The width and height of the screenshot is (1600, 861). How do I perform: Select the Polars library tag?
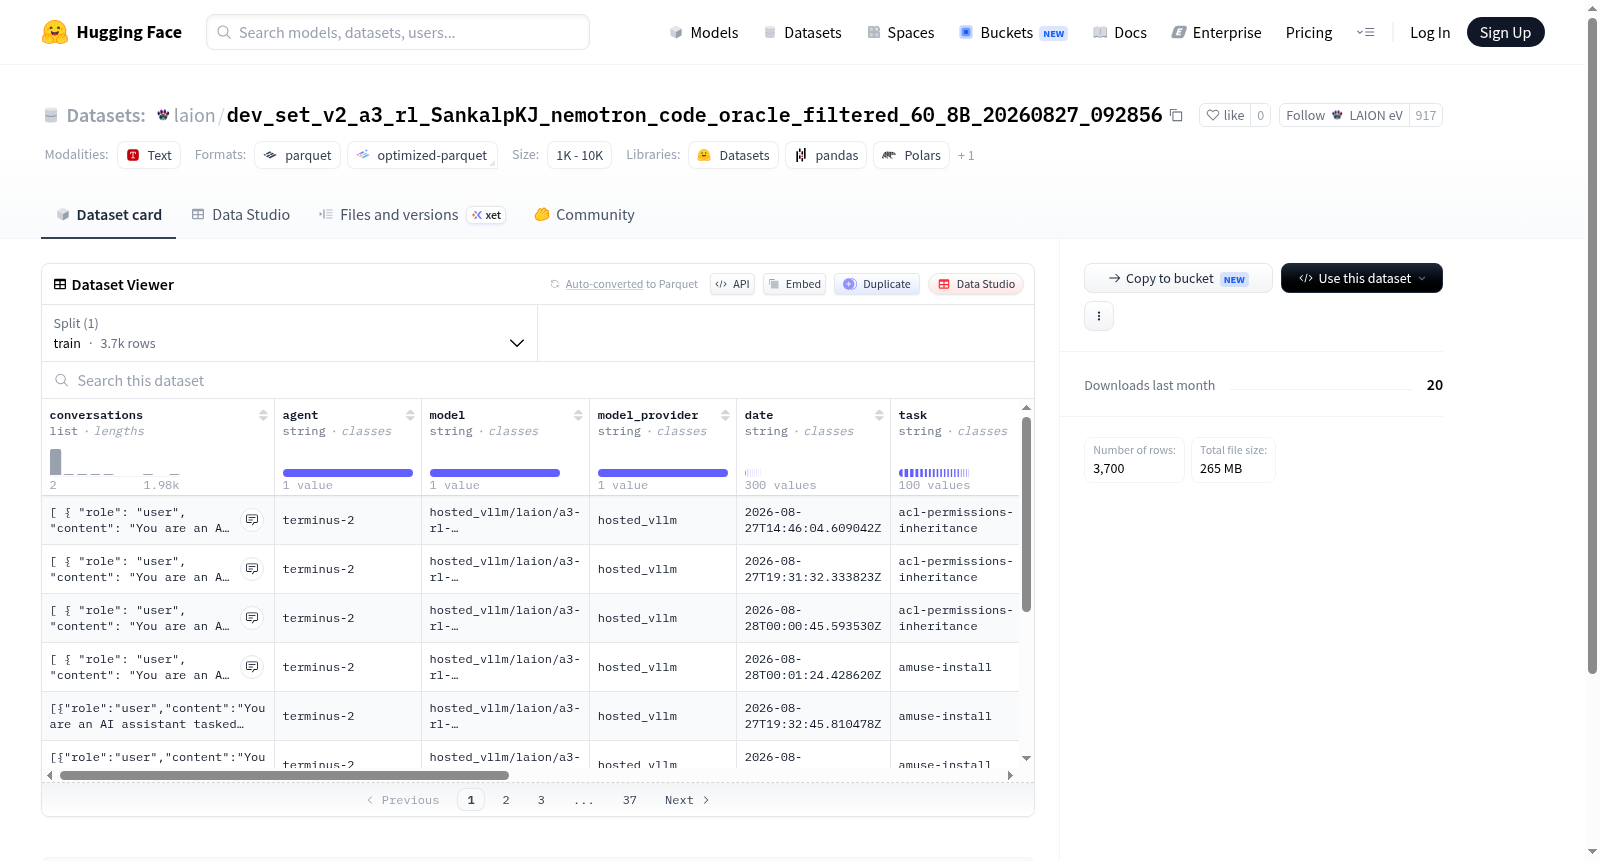click(x=911, y=155)
